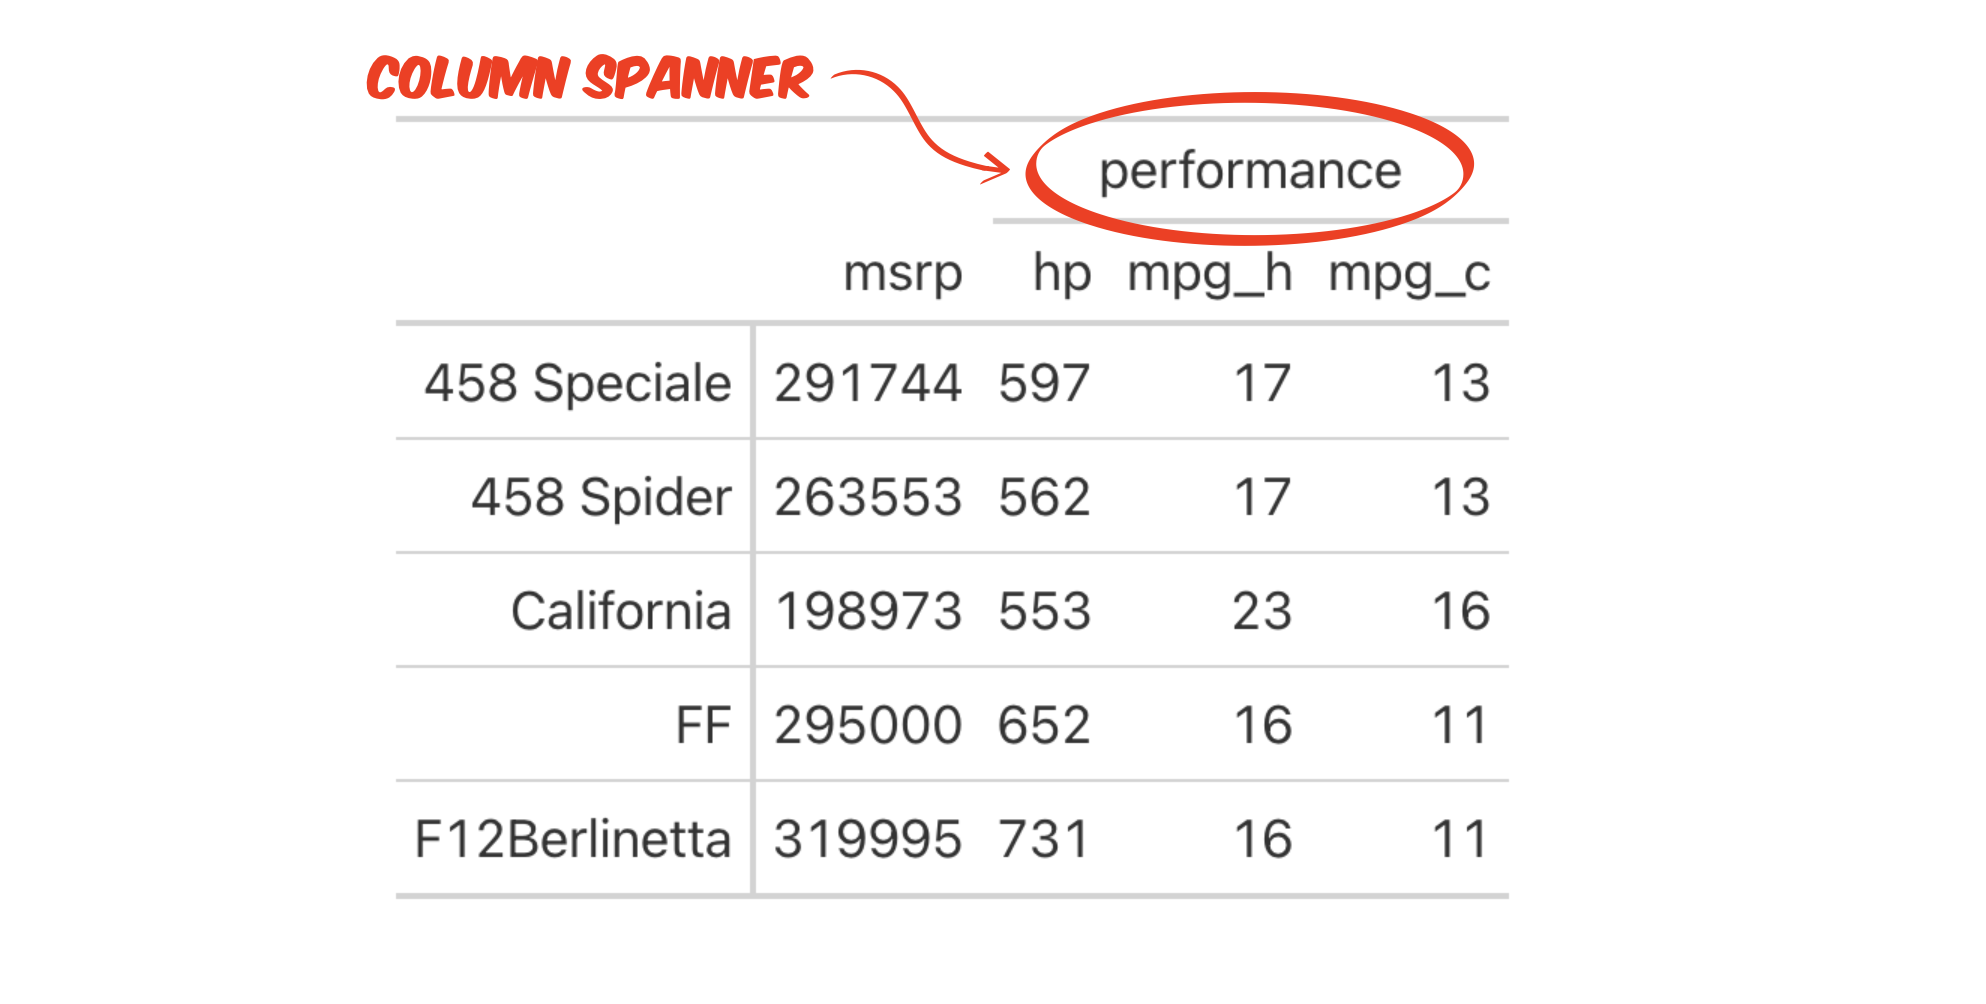Select the msrp cell showing 295000
The height and width of the screenshot is (1004, 1986).
[x=867, y=725]
